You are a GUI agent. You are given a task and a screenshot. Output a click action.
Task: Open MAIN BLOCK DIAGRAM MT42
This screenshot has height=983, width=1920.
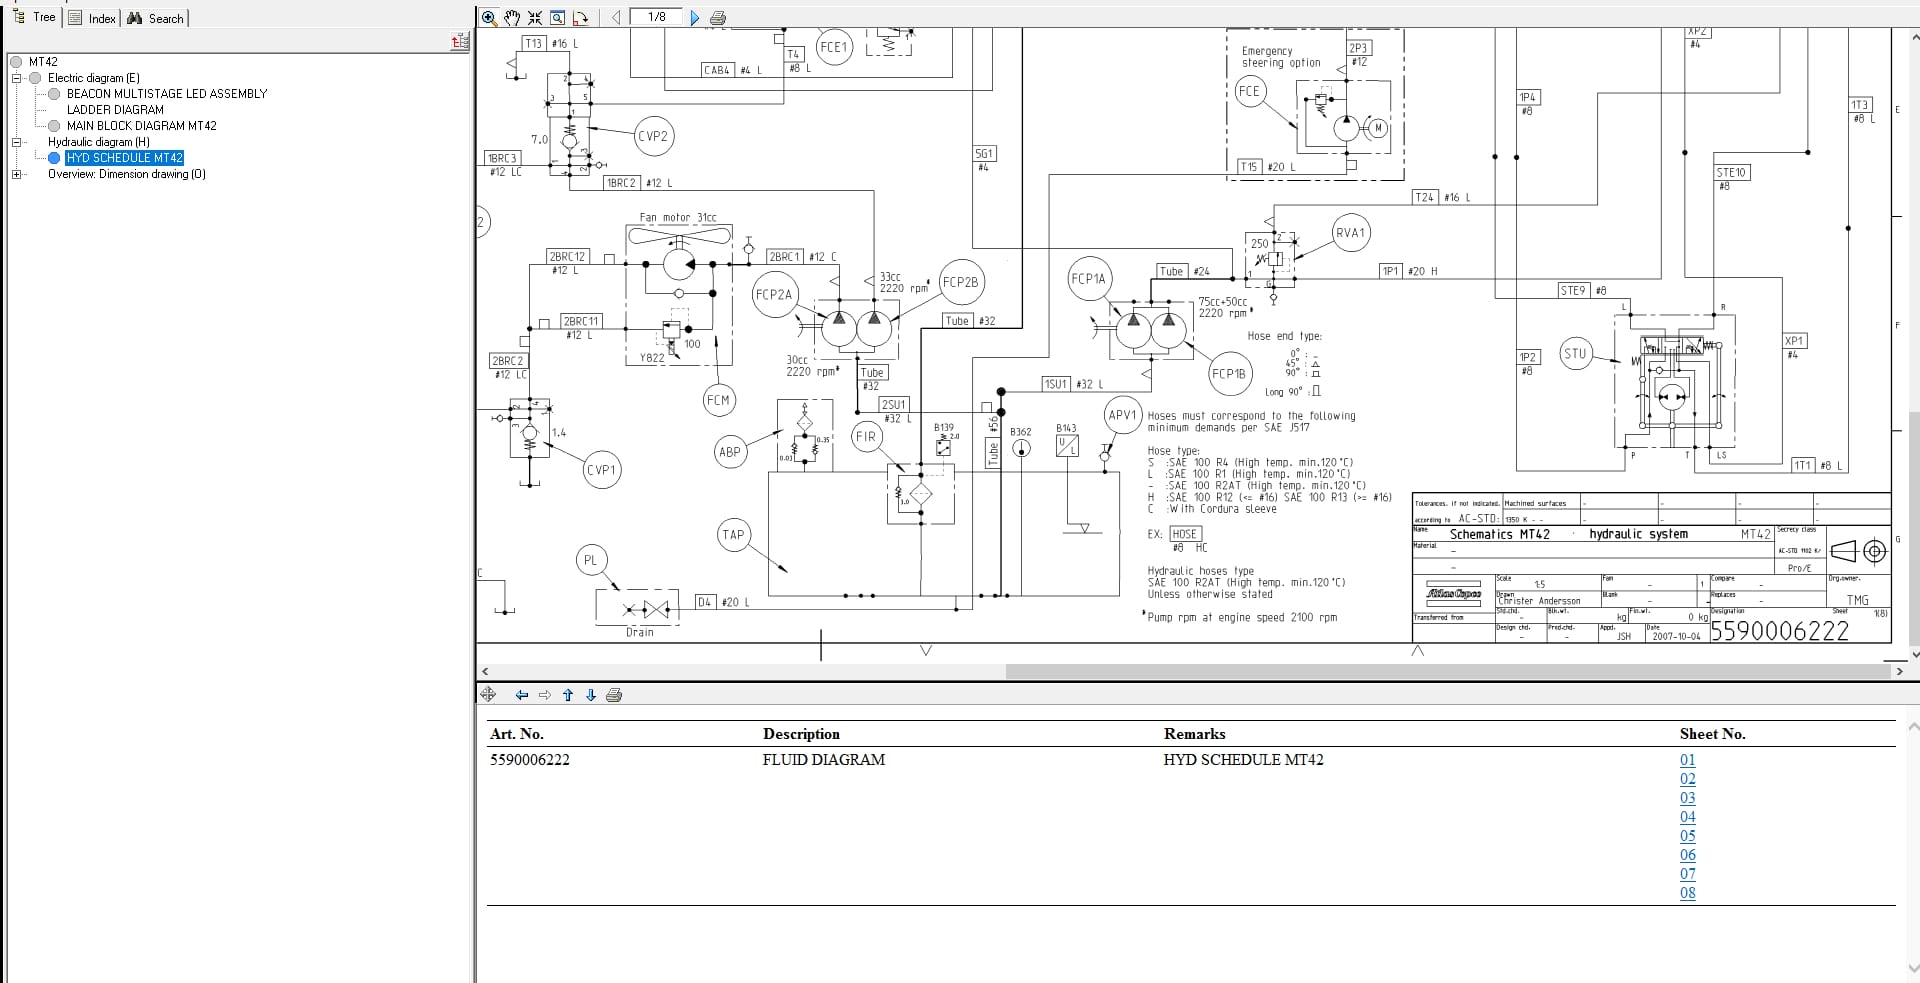141,126
